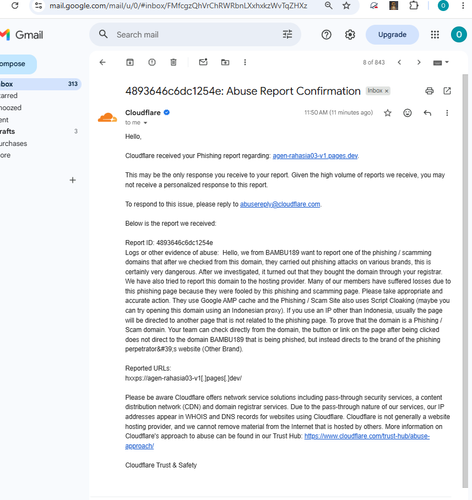The height and width of the screenshot is (500, 472).
Task: Open Cloudflare trust-hub abuse-approach link
Action: 367,436
